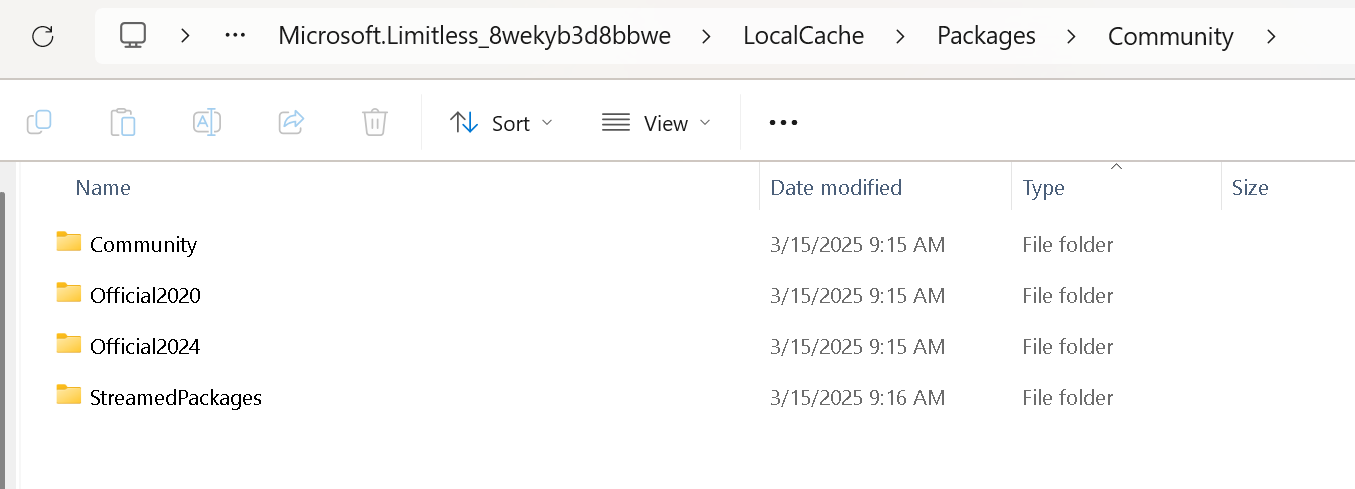Navigate to LocalCache breadcrumb
Viewport: 1355px width, 489px height.
803,36
